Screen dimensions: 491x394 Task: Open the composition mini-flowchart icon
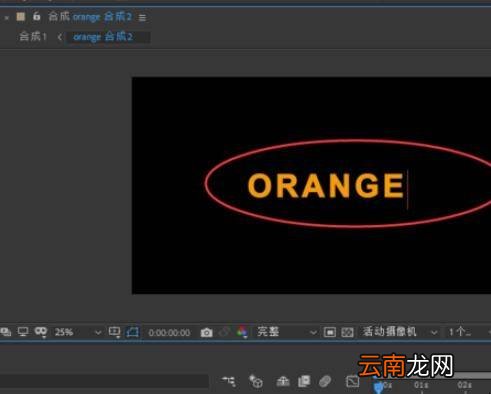click(x=229, y=381)
